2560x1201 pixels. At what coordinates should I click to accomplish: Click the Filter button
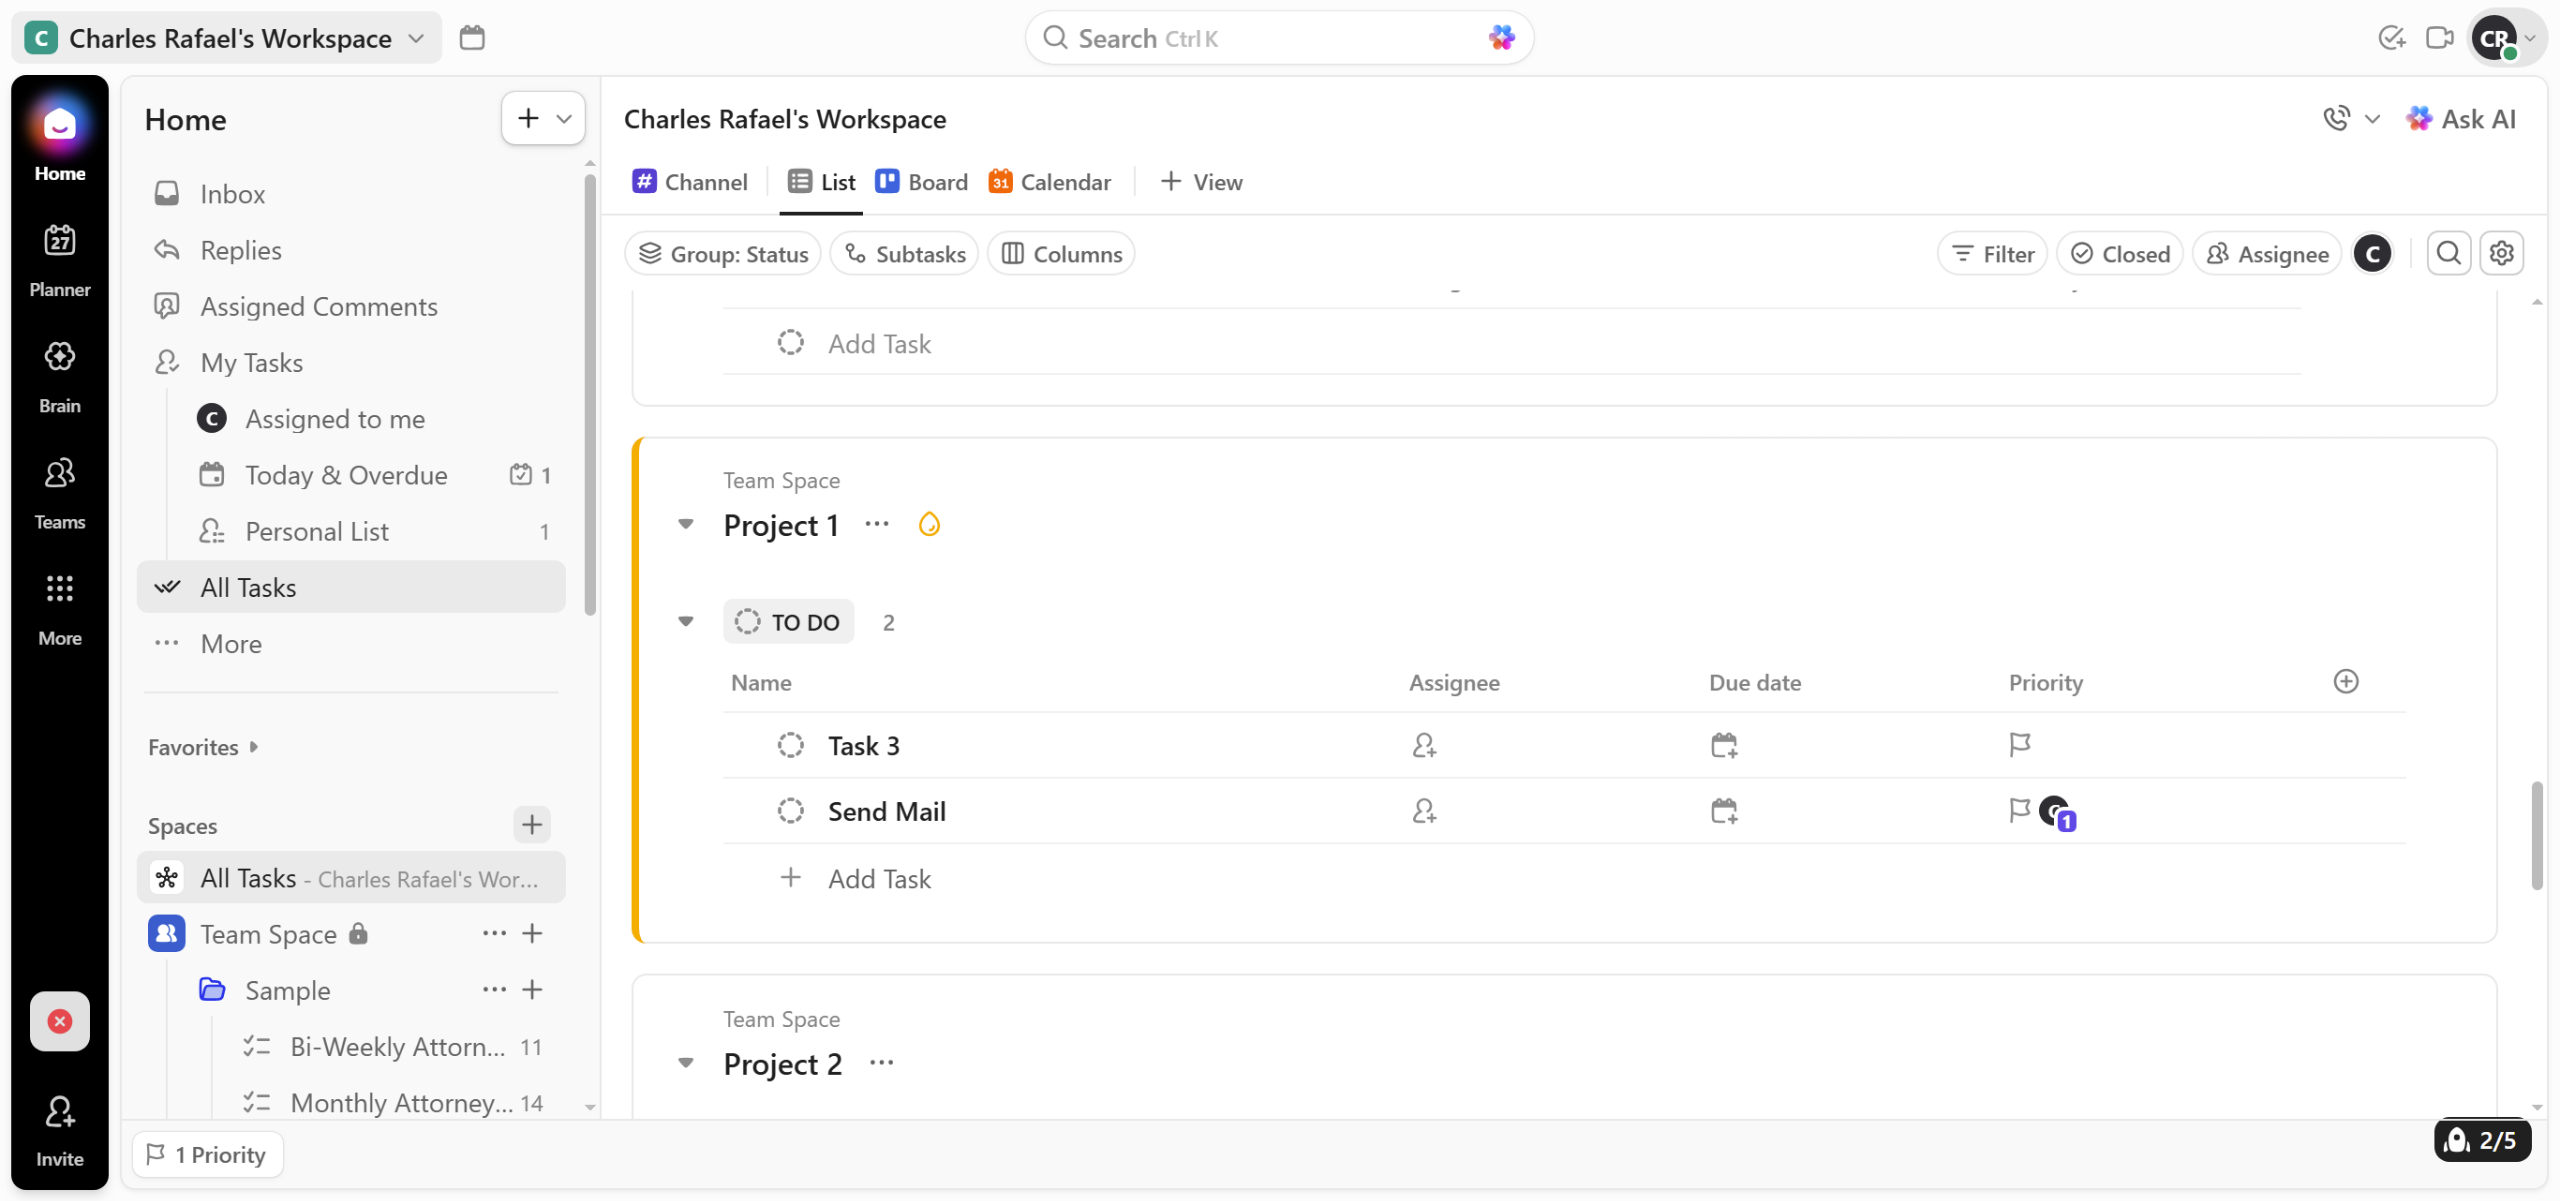[1992, 254]
